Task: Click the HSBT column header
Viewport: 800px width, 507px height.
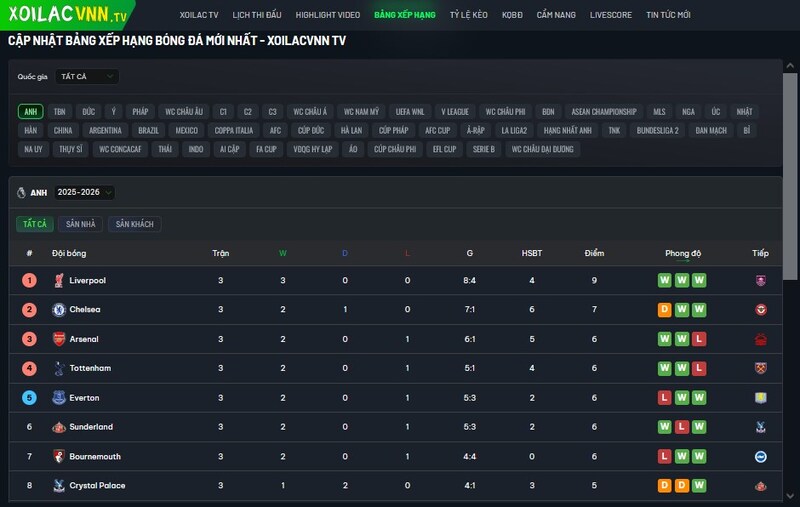Action: [532, 254]
